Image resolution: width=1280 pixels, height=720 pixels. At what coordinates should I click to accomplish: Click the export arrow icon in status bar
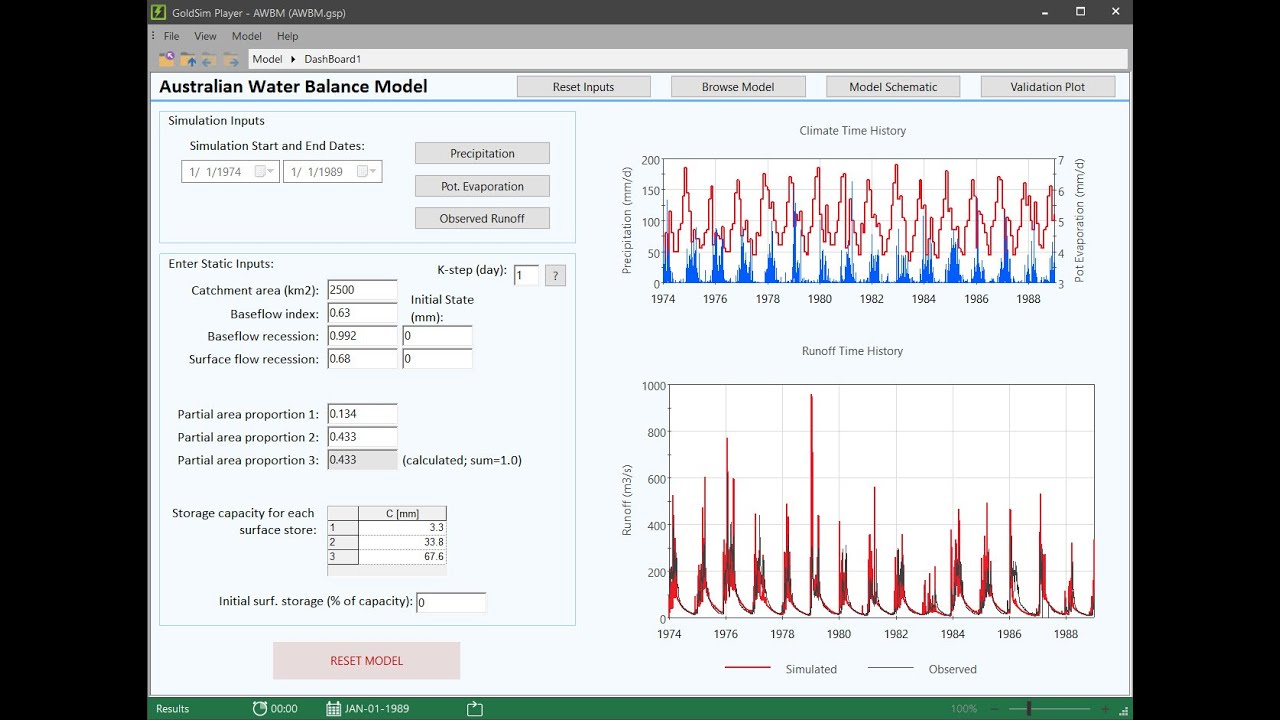click(475, 708)
